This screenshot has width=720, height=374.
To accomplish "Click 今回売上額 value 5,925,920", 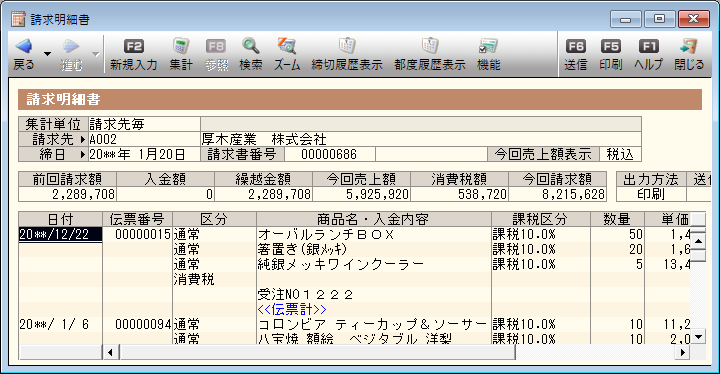I will (362, 194).
